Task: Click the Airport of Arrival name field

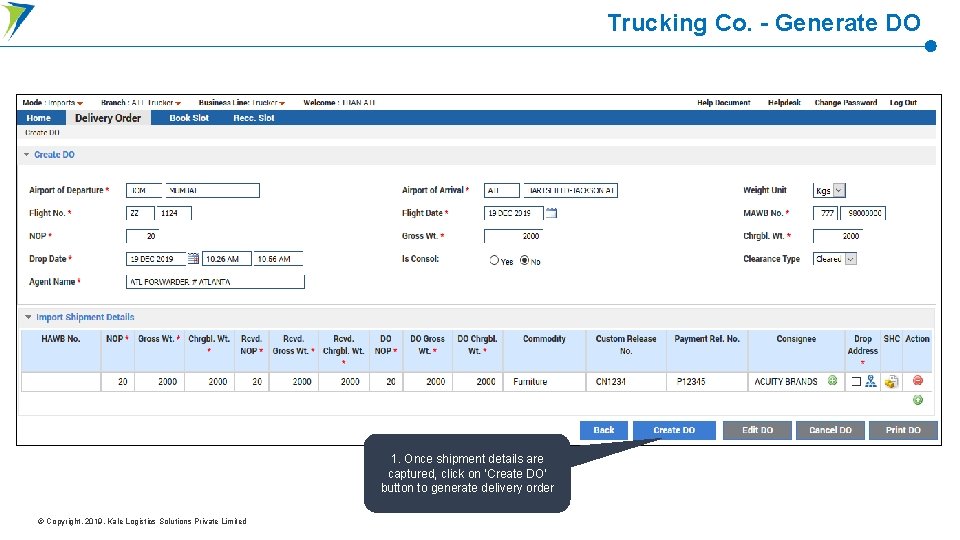Action: (570, 190)
